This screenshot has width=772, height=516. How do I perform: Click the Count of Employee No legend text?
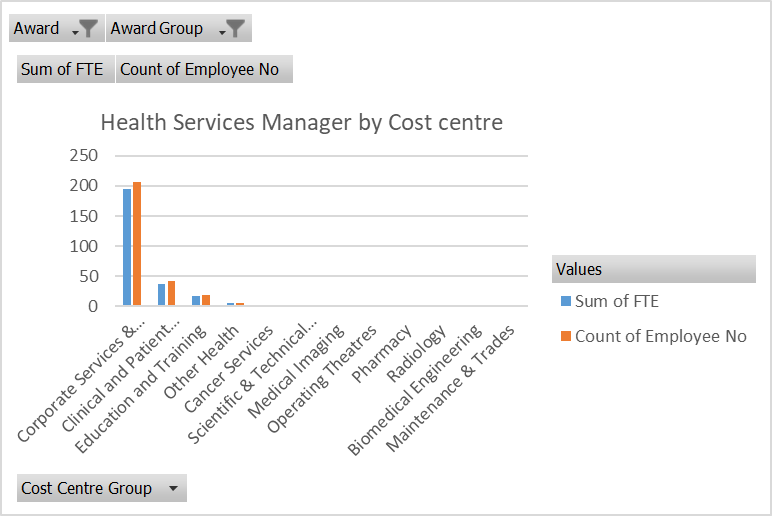click(660, 336)
